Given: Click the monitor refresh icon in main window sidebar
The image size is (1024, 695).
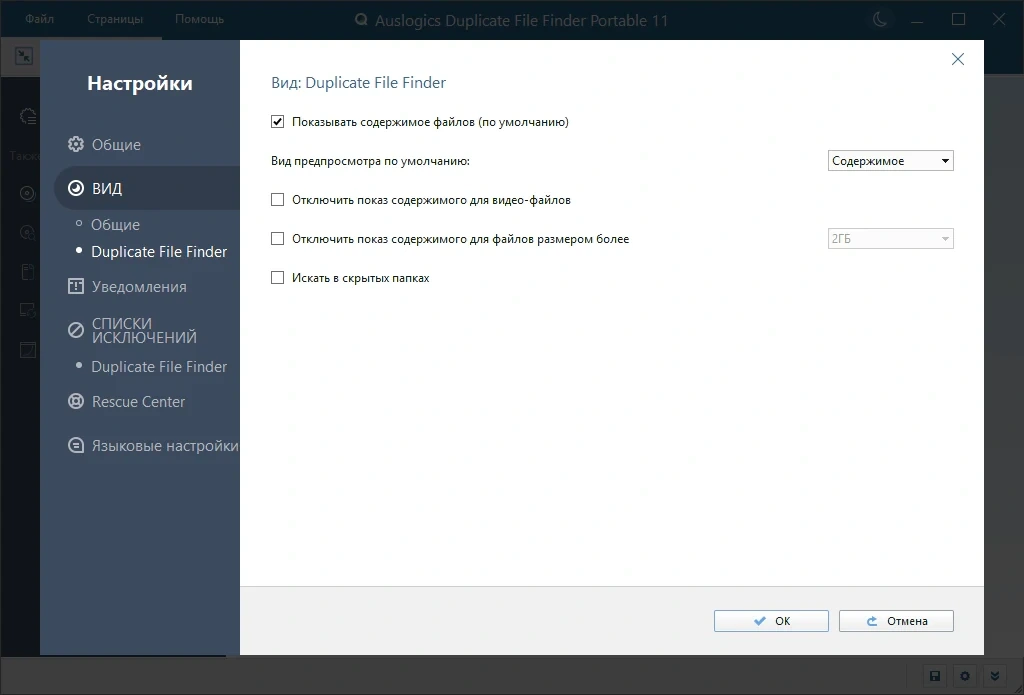Looking at the screenshot, I should tap(28, 311).
